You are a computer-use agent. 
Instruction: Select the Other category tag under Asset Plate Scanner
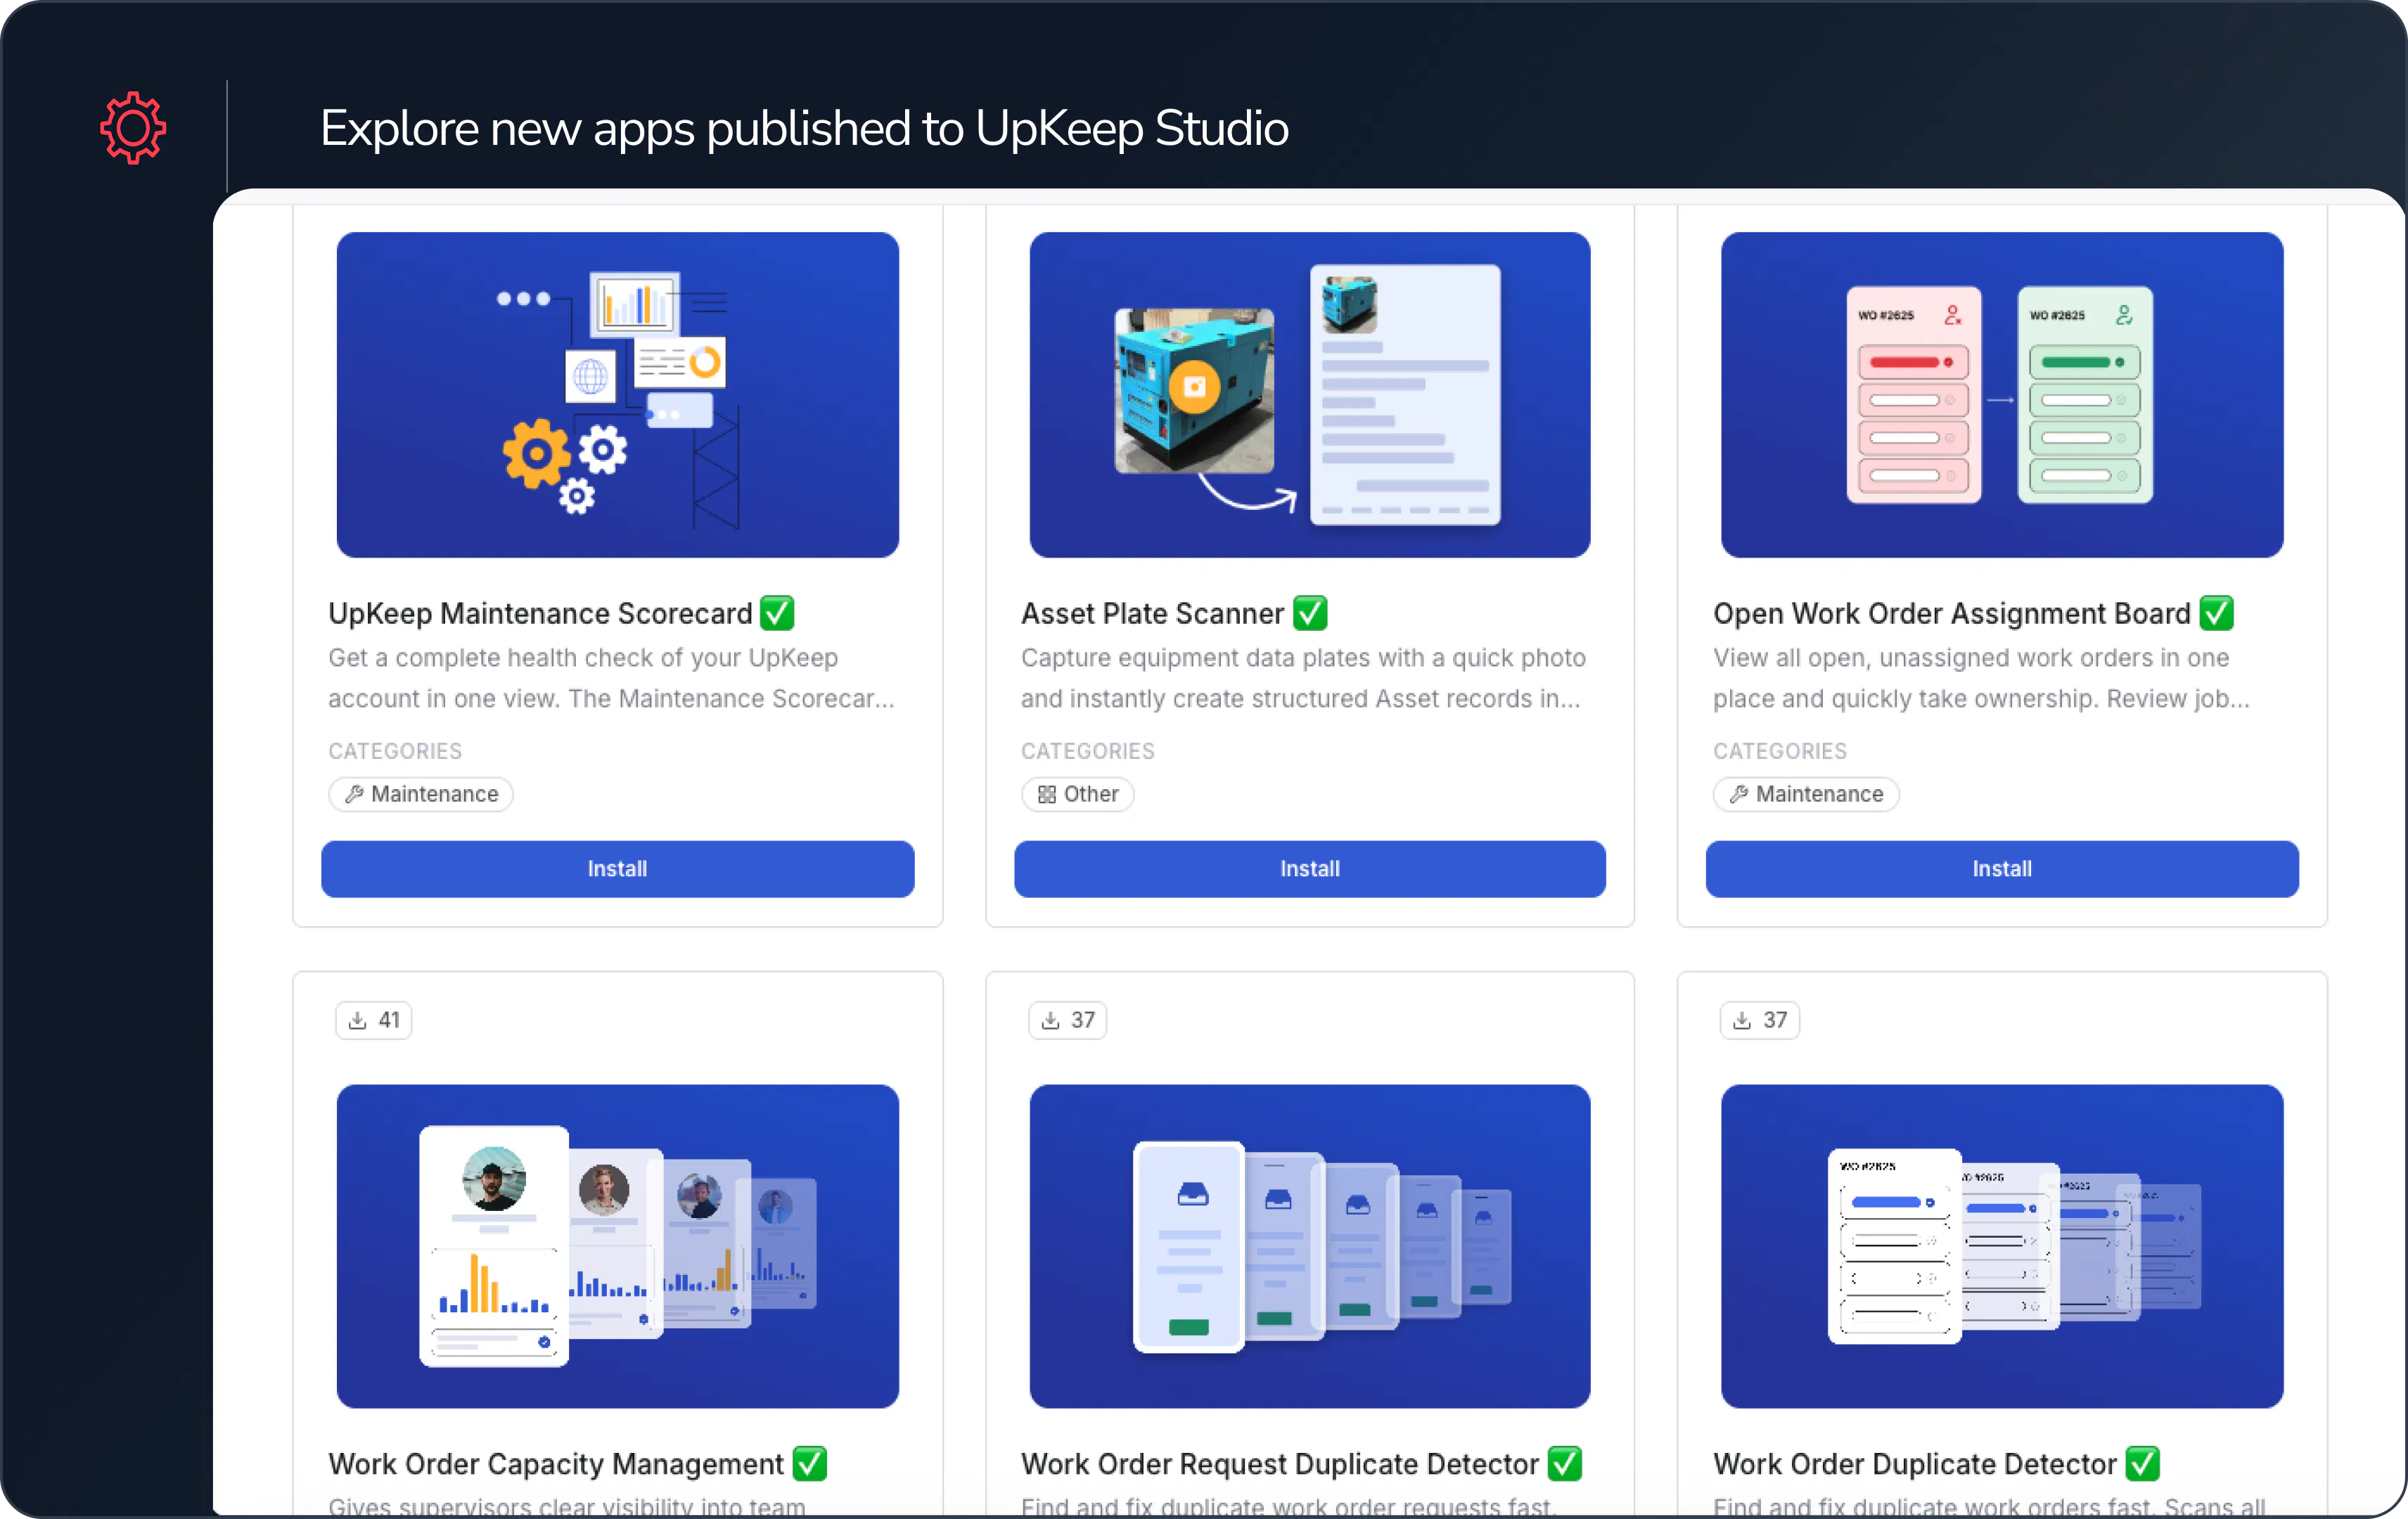(x=1077, y=793)
